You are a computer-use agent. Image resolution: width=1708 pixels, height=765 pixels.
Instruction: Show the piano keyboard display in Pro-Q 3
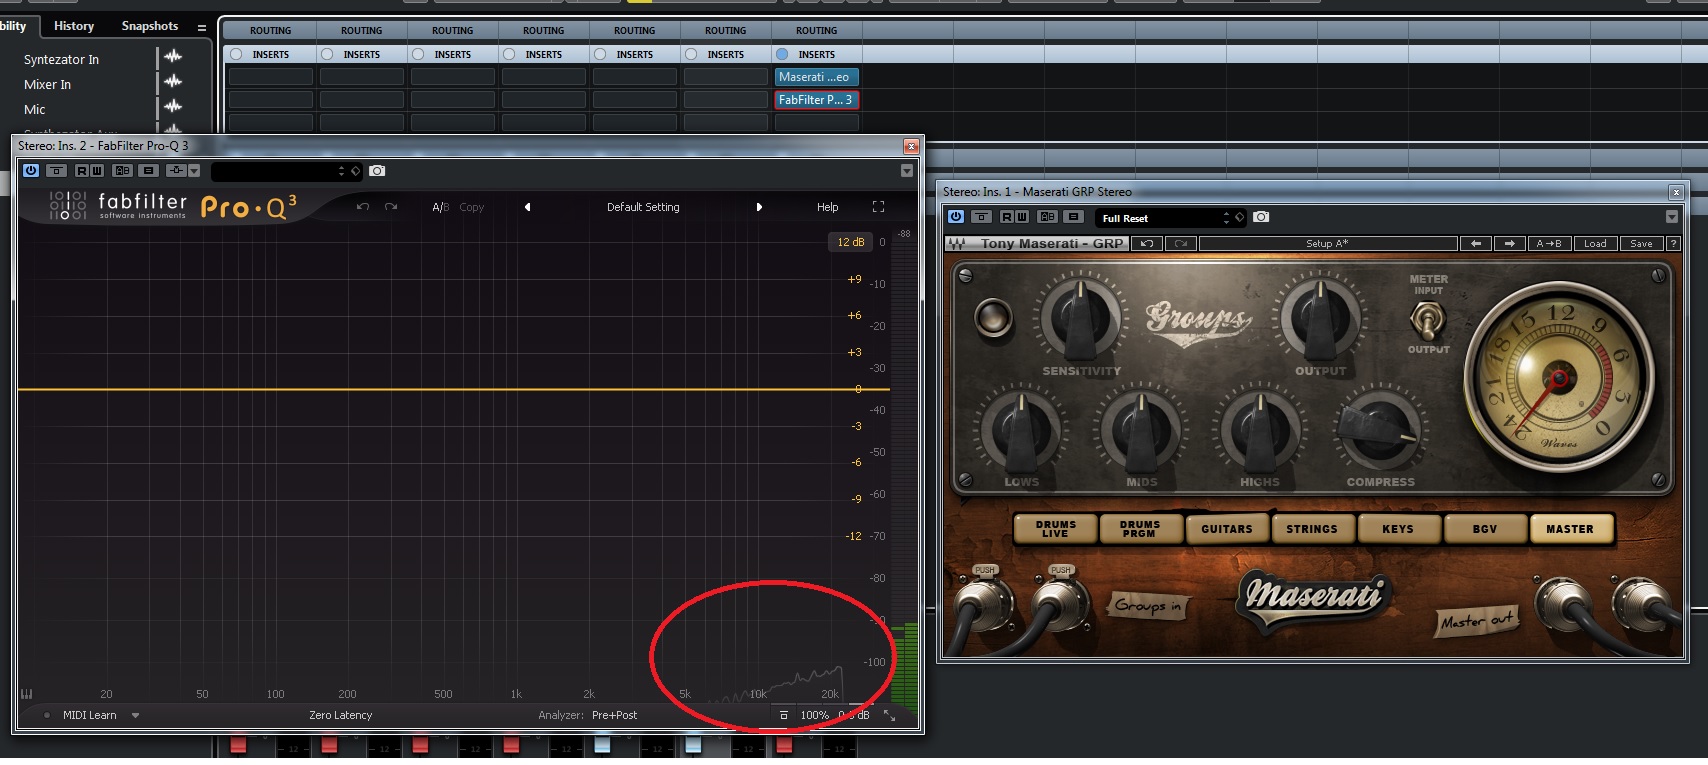click(27, 693)
